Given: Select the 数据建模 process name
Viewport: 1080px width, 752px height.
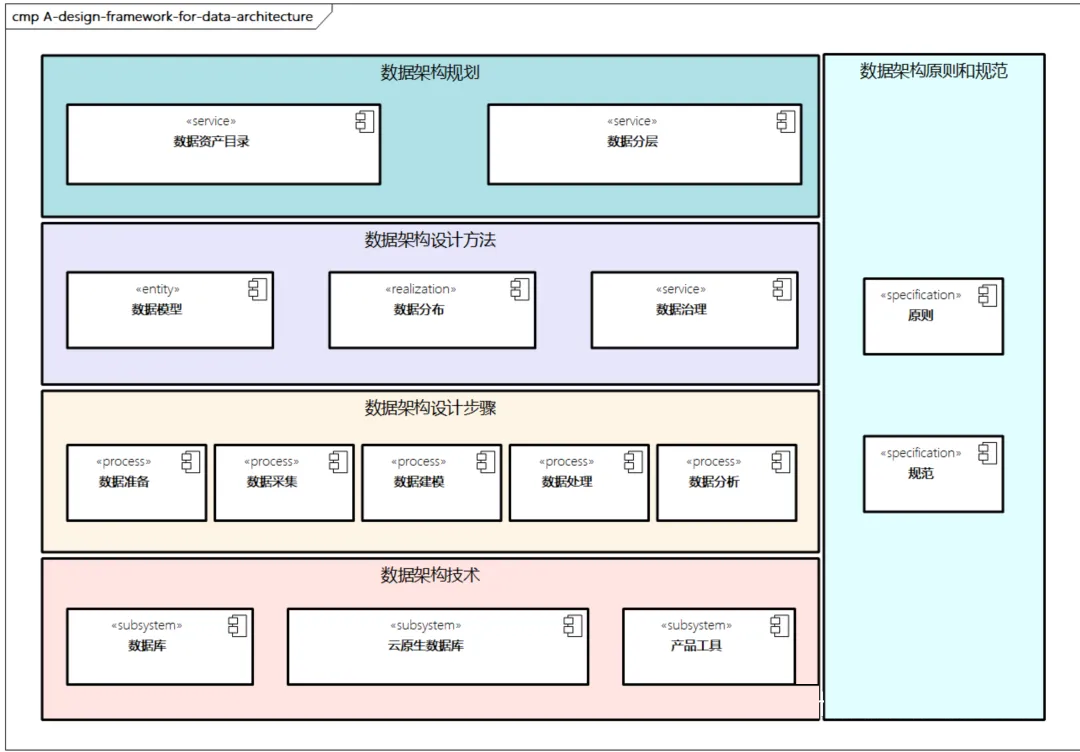Looking at the screenshot, I should (419, 482).
